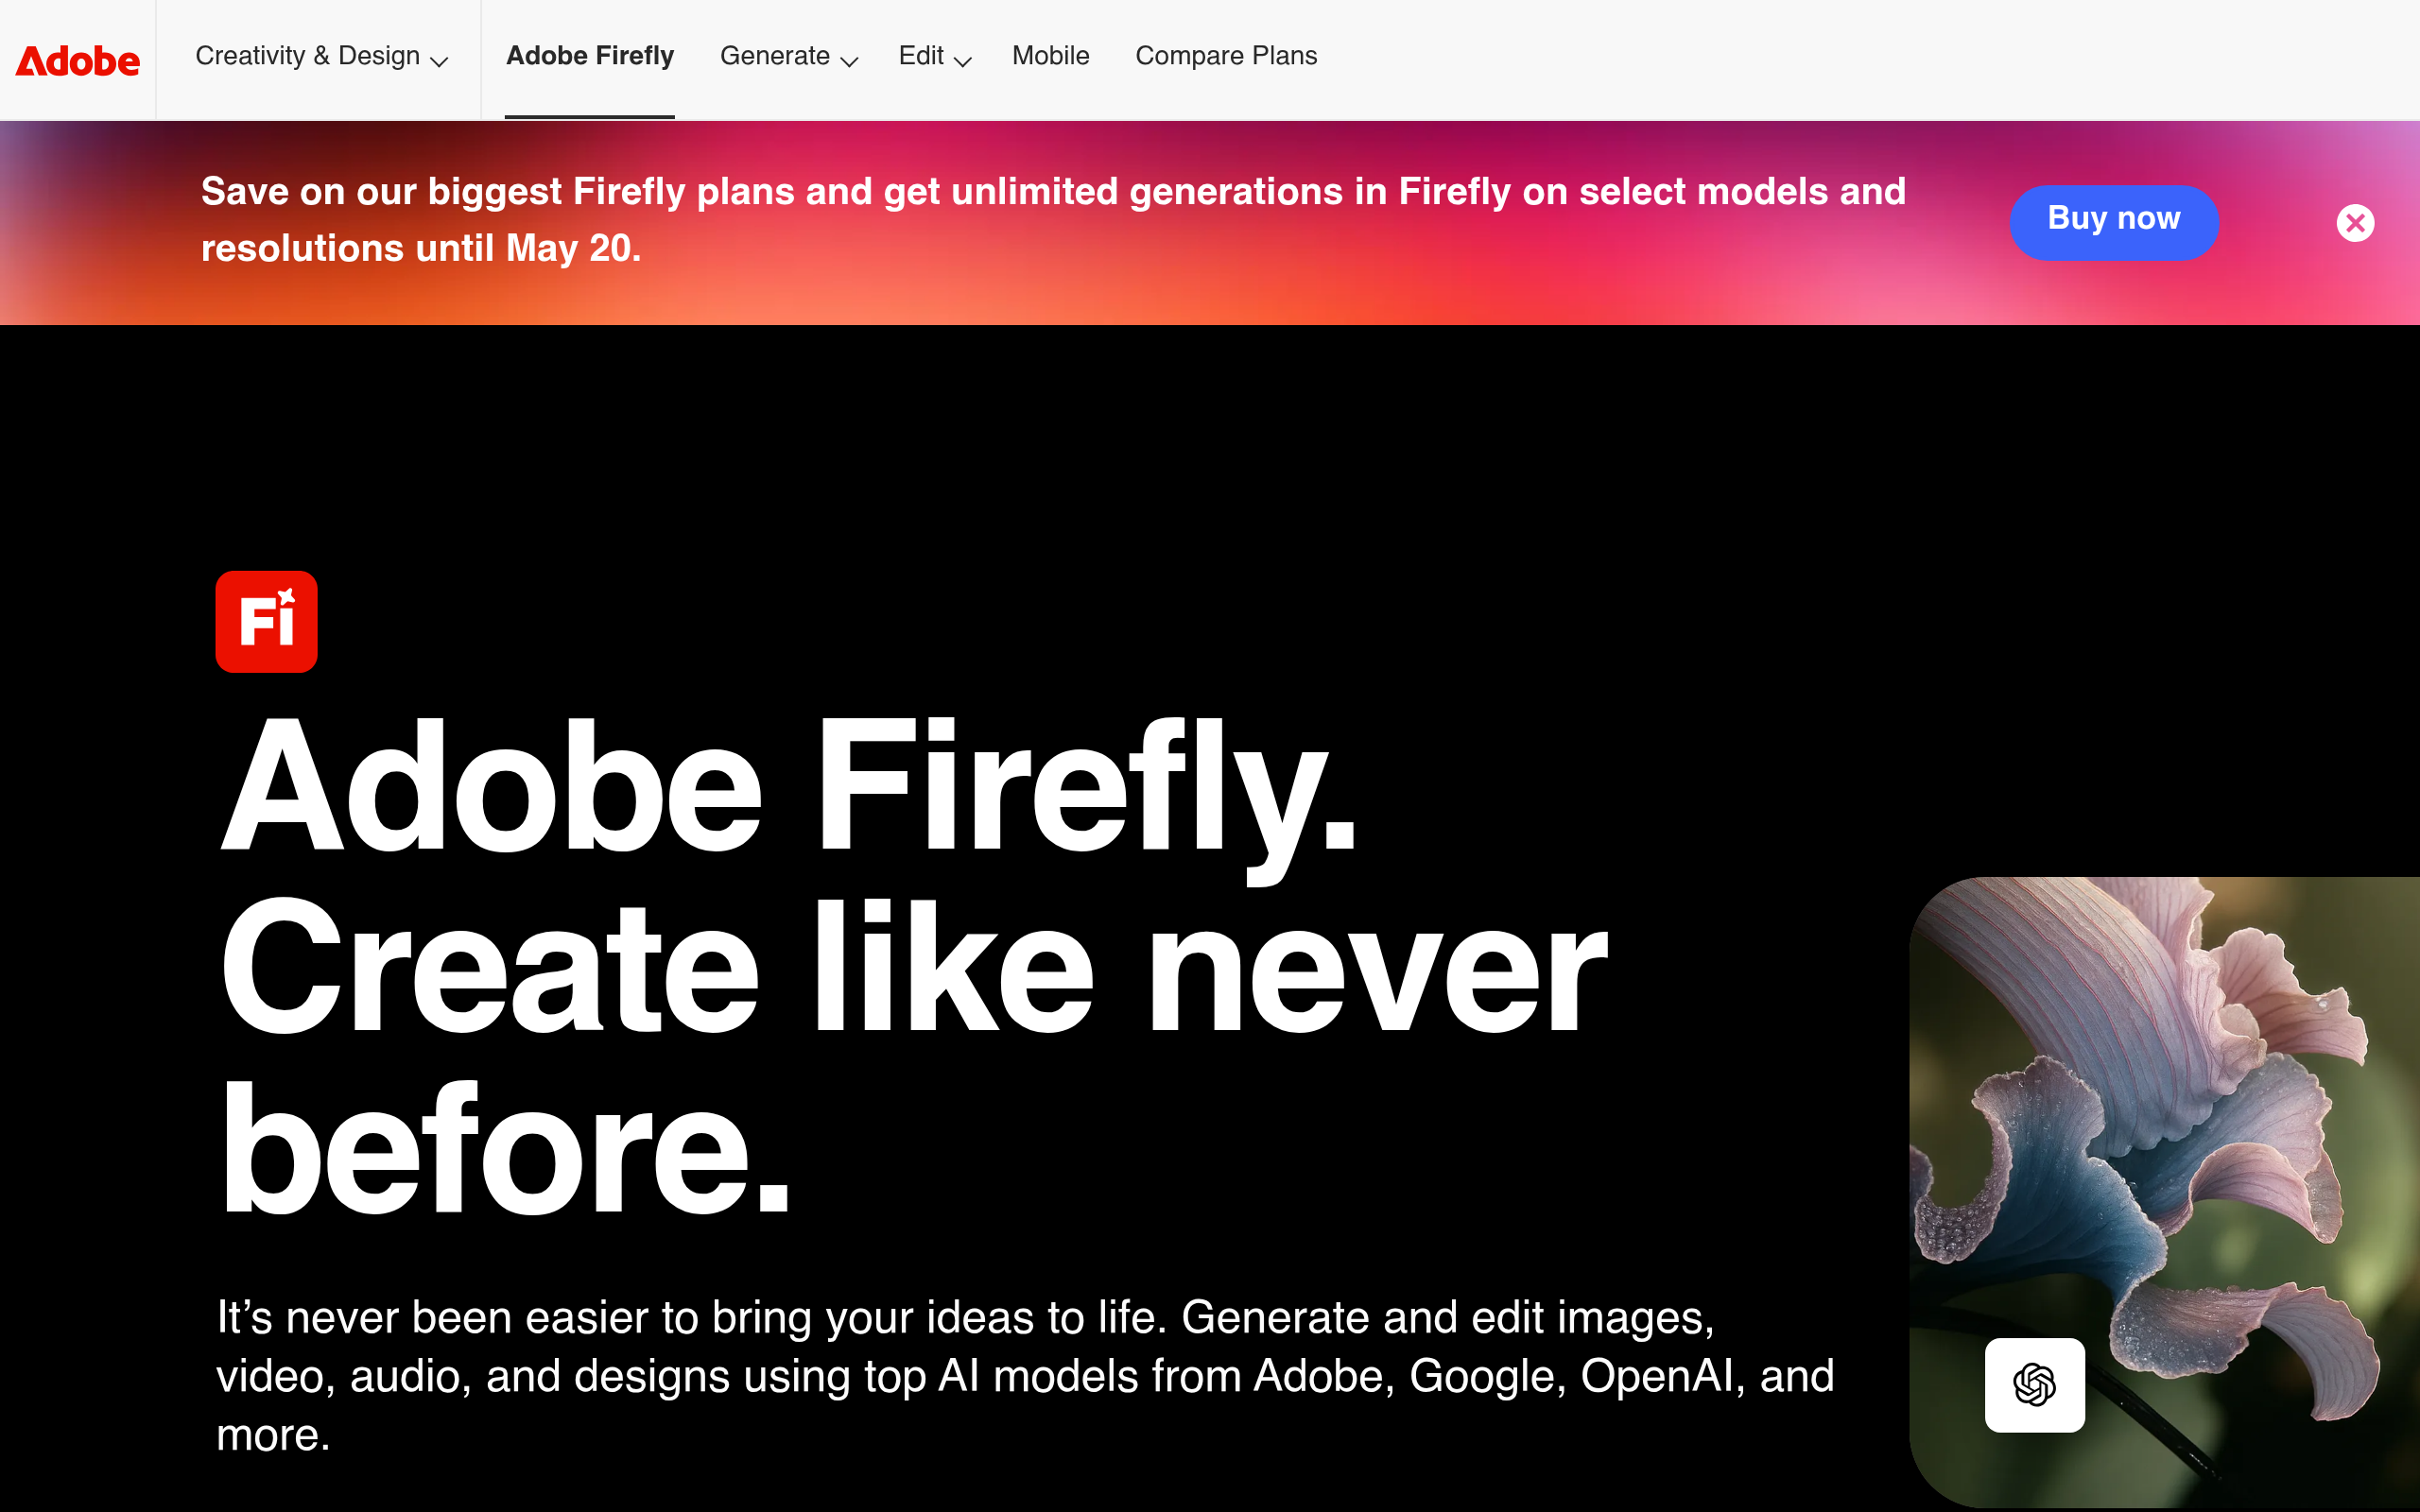
Task: Dismiss the promo banner with X icon
Action: coord(2355,223)
